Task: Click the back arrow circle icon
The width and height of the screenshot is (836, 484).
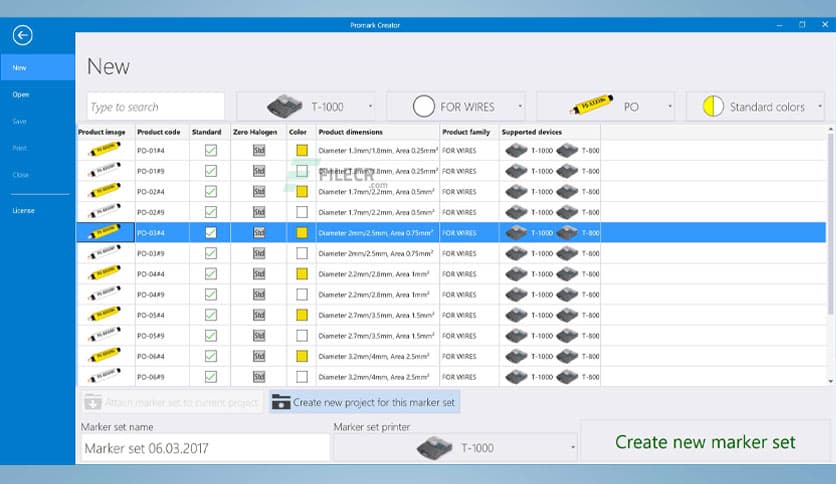Action: point(22,36)
